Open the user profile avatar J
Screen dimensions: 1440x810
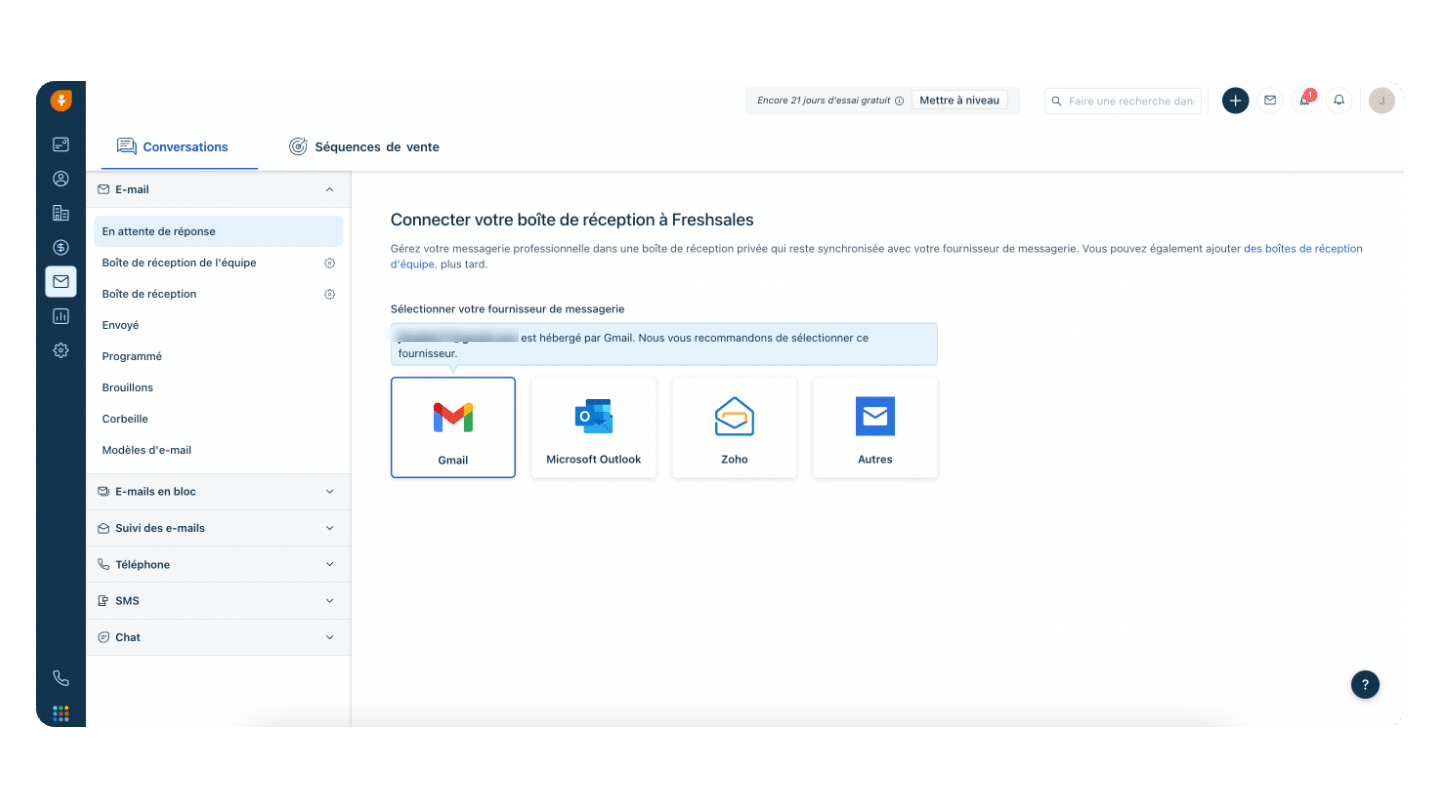pyautogui.click(x=1382, y=100)
